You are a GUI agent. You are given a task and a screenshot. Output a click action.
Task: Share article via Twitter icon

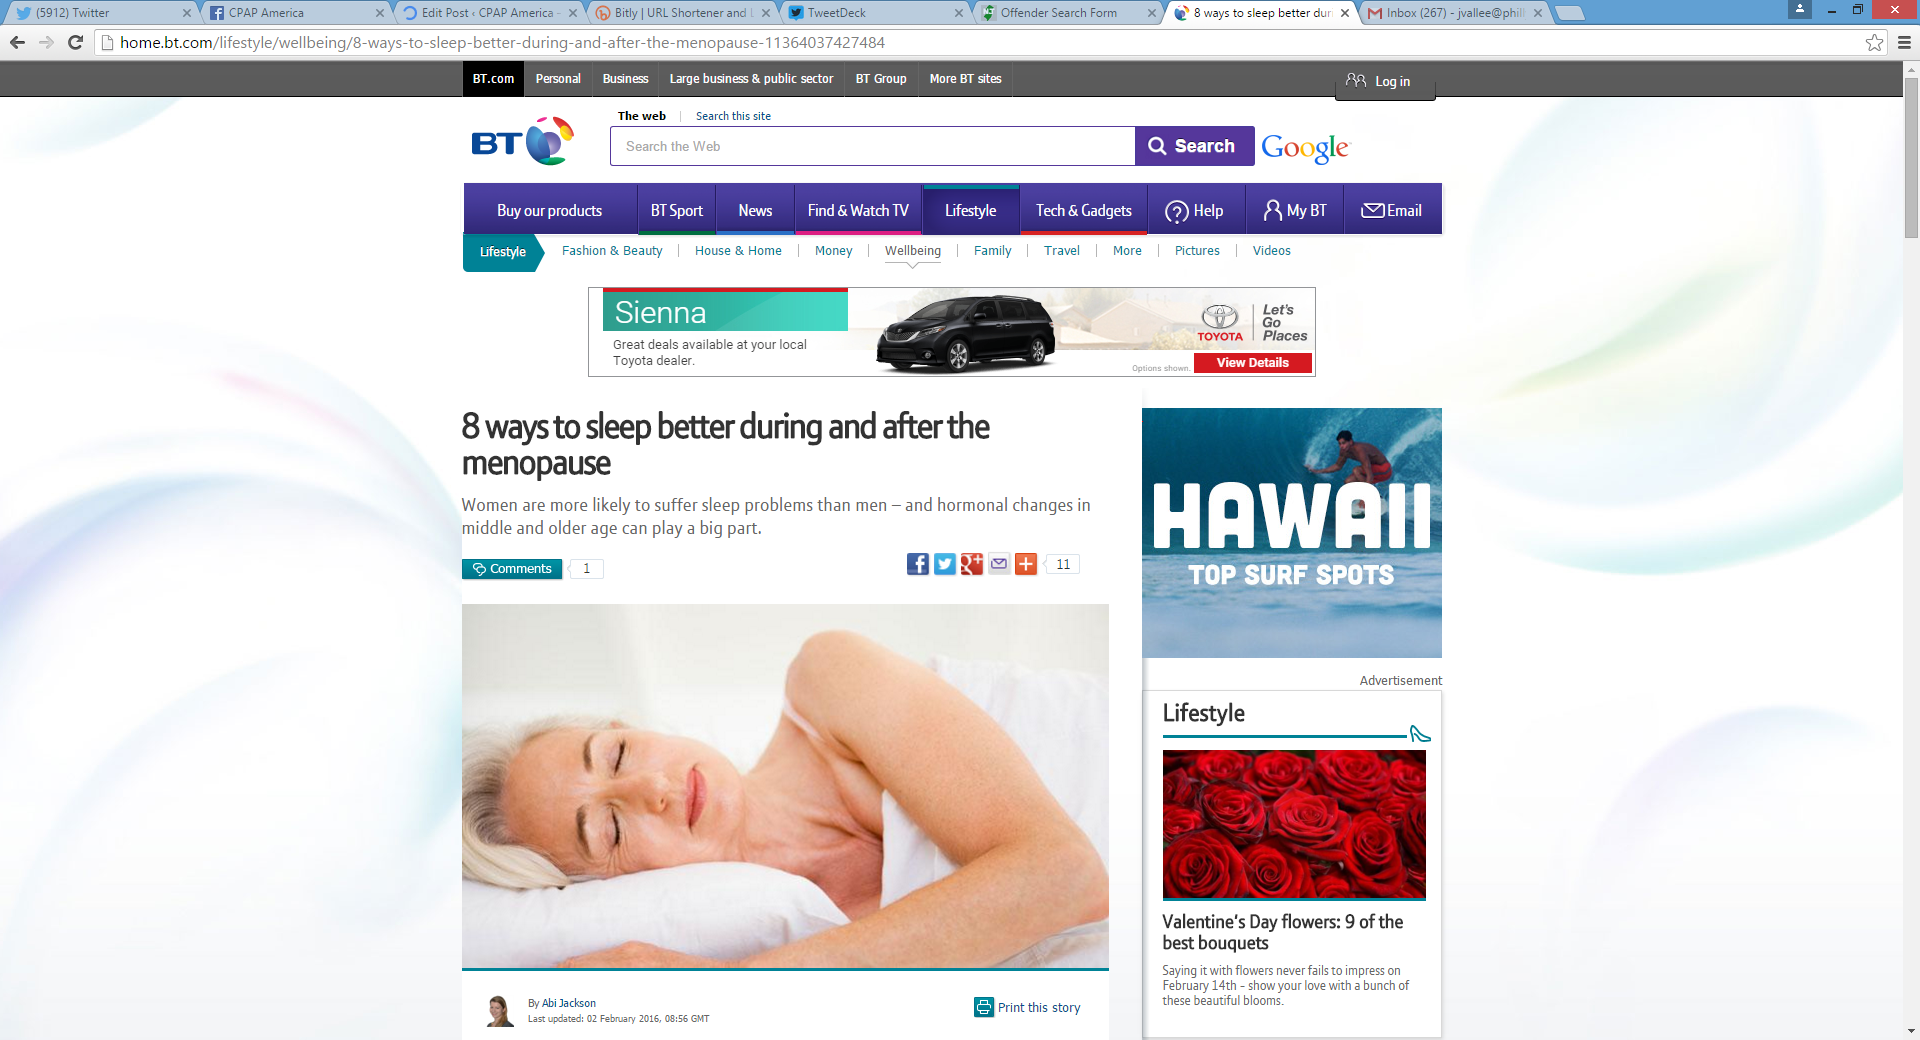pyautogui.click(x=945, y=564)
